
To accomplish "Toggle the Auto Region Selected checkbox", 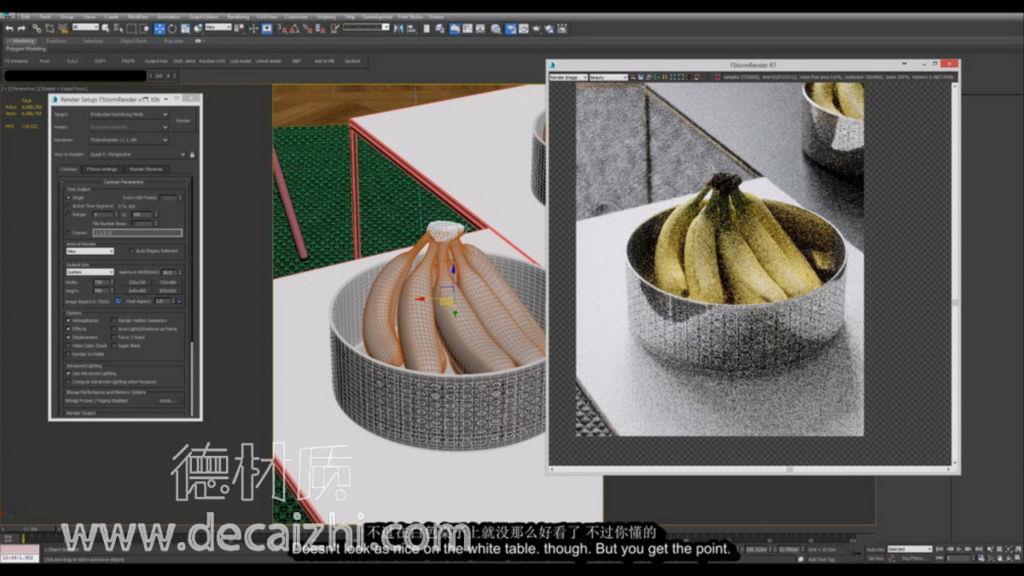I will click(132, 251).
